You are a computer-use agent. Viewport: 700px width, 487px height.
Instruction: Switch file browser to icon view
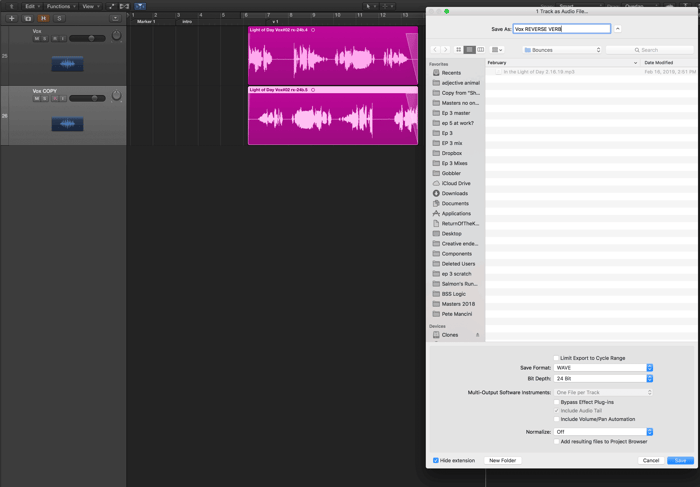[x=458, y=50]
